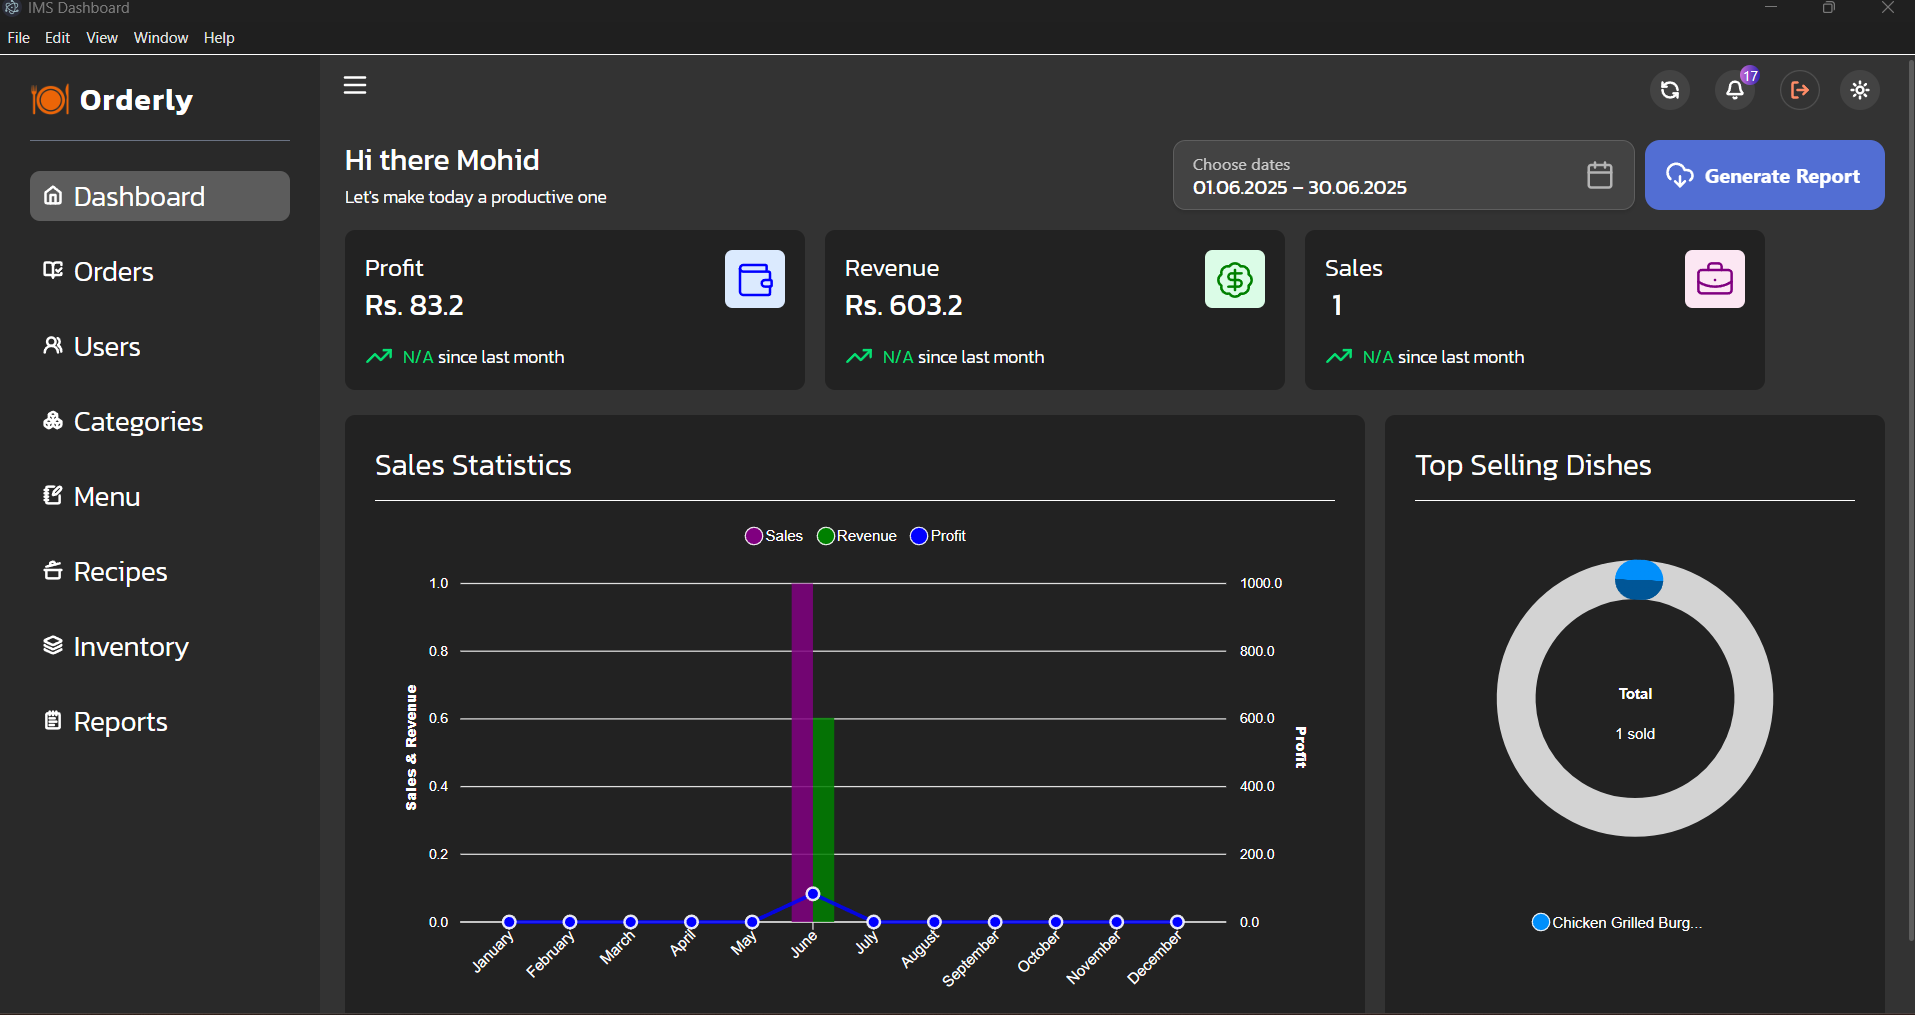The image size is (1915, 1015).
Task: Click the Rs. 603.2 revenue value
Action: click(903, 305)
